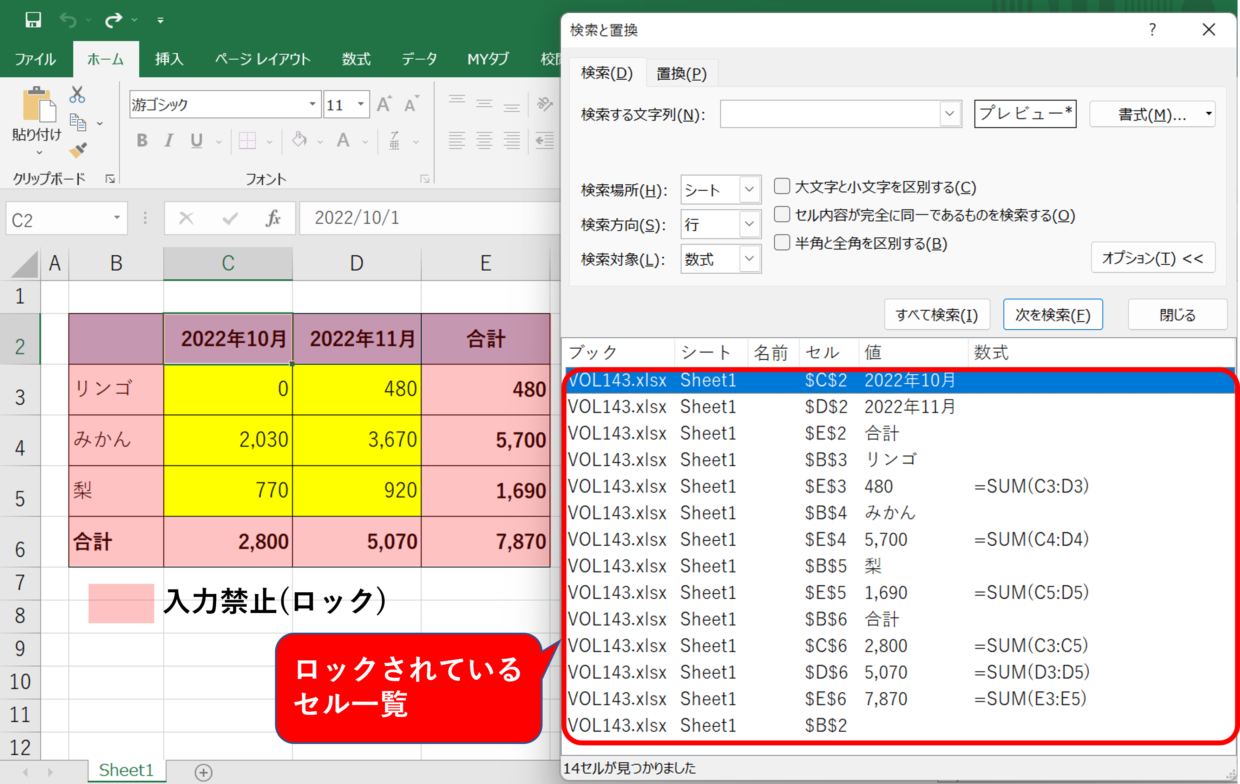This screenshot has width=1240, height=784.
Task: Switch to the 置換 tab
Action: (x=681, y=73)
